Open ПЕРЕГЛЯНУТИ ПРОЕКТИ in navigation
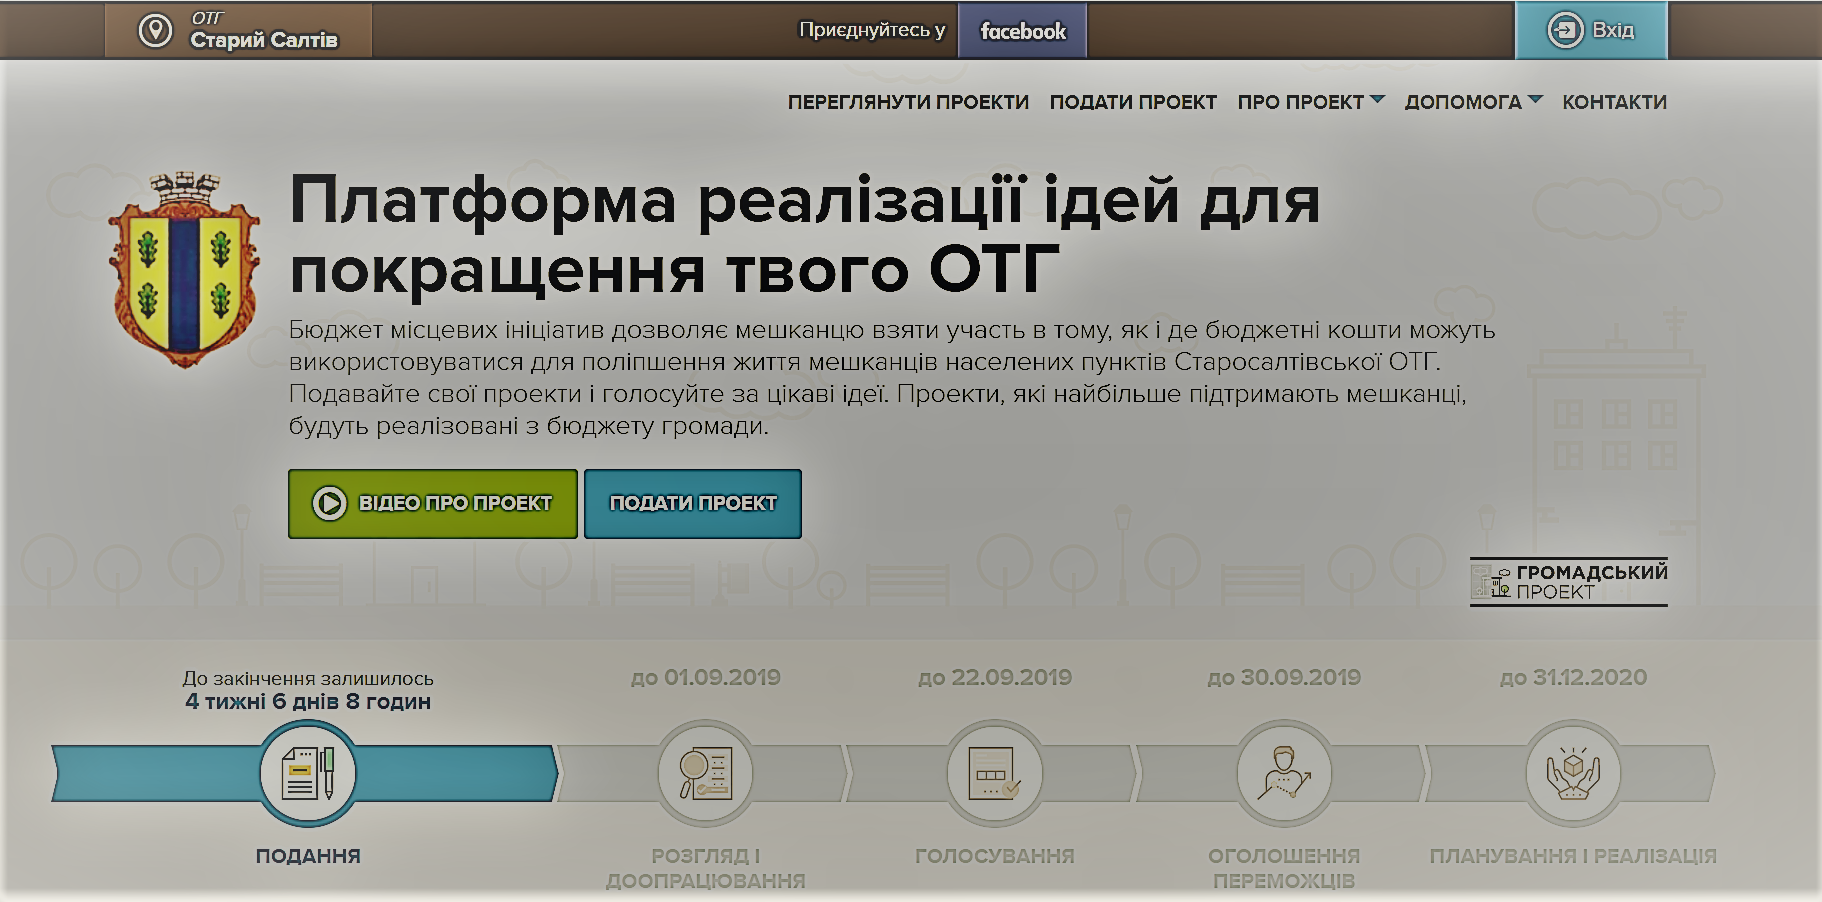1822x902 pixels. click(908, 102)
